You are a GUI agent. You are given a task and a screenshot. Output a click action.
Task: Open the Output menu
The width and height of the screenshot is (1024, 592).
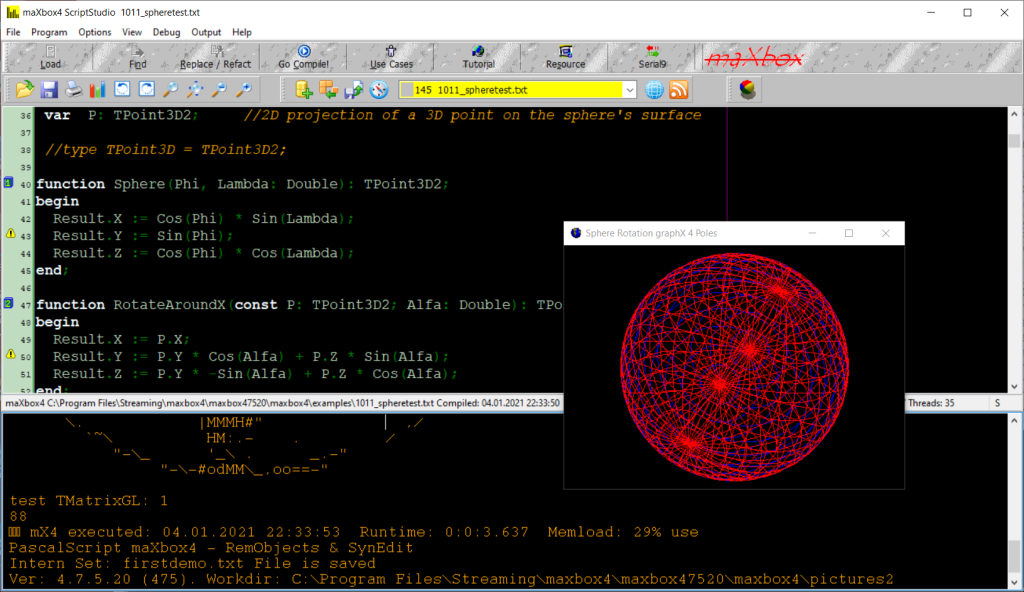click(206, 32)
